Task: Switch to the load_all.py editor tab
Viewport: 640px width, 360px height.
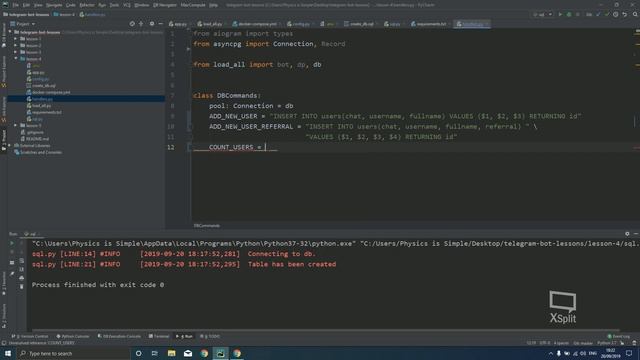Action: 210,24
